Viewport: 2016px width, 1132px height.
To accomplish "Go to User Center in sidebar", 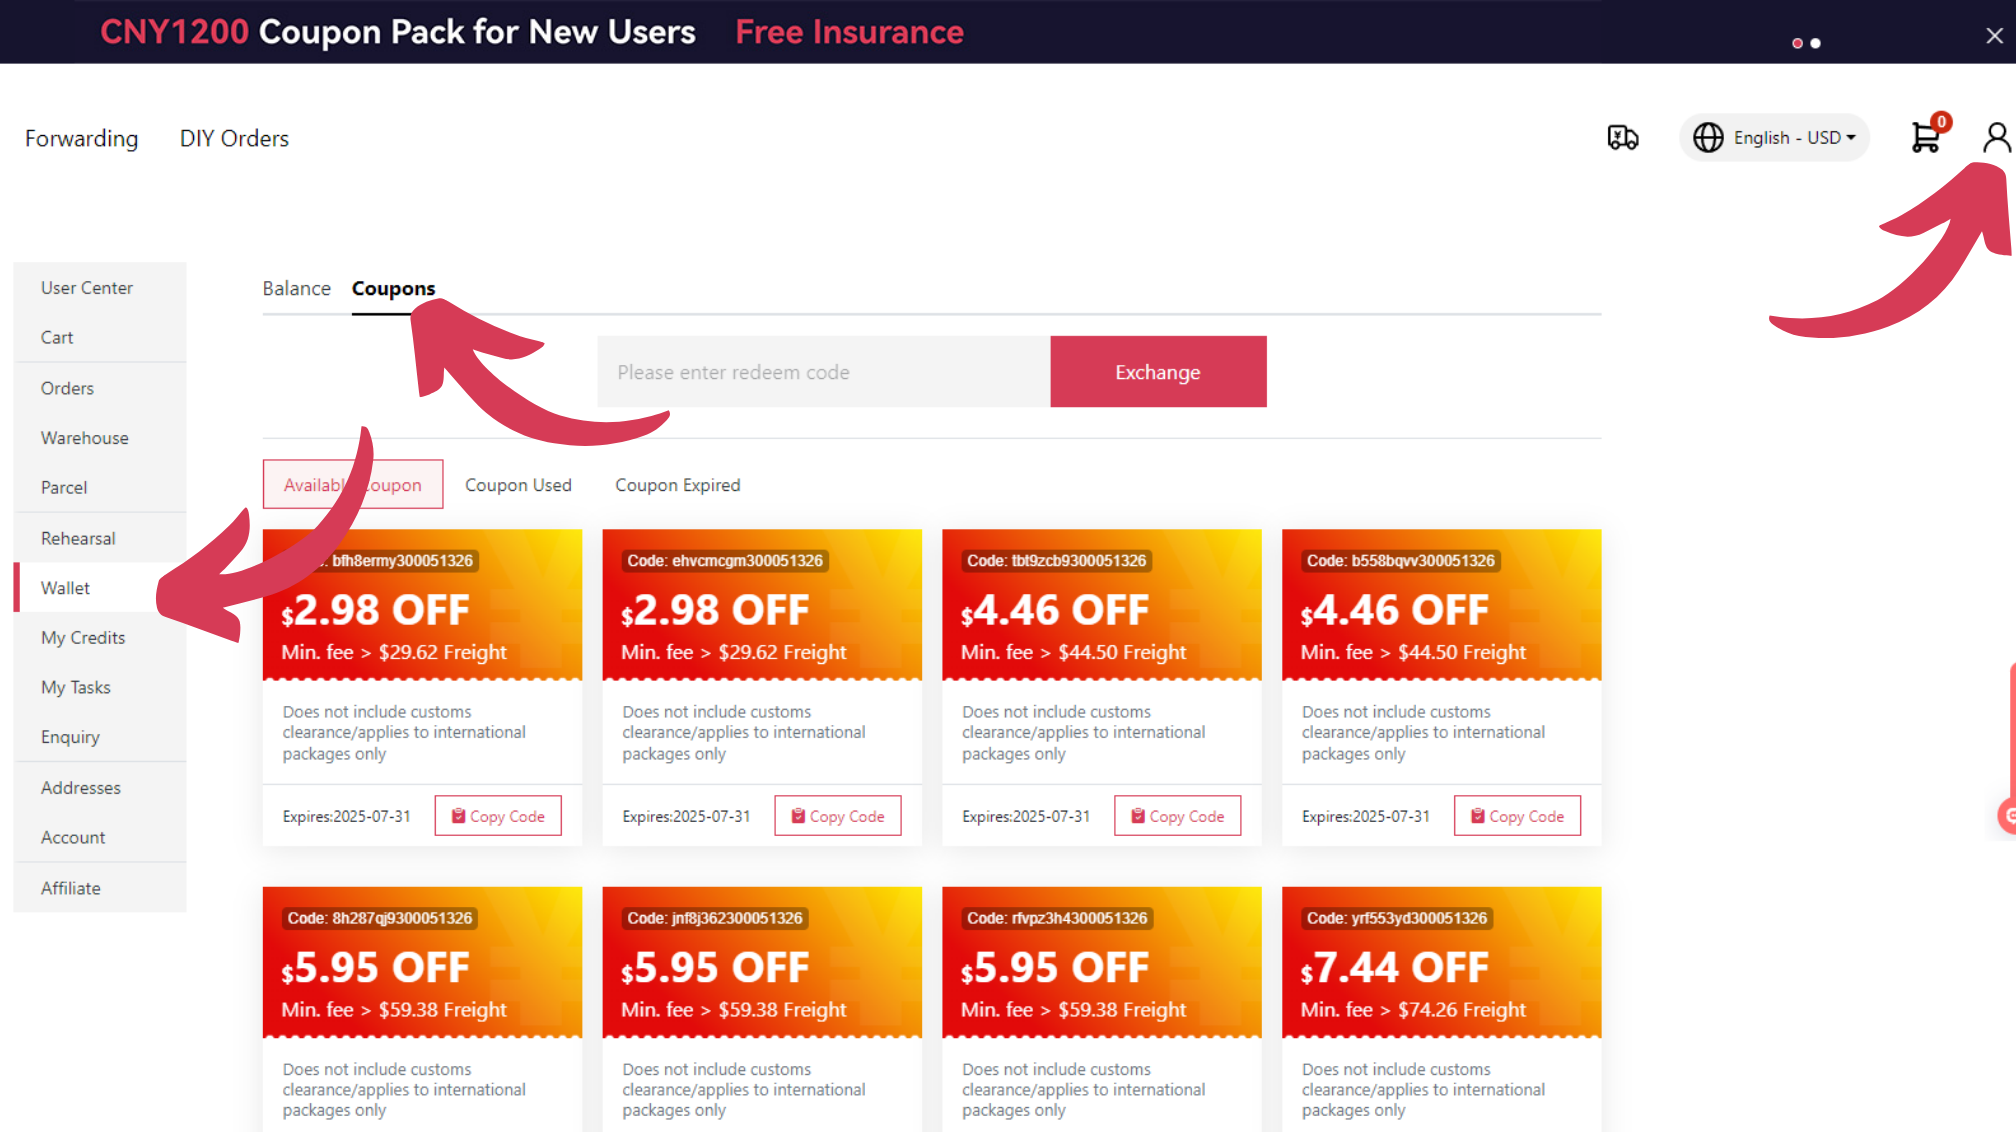I will click(x=87, y=288).
